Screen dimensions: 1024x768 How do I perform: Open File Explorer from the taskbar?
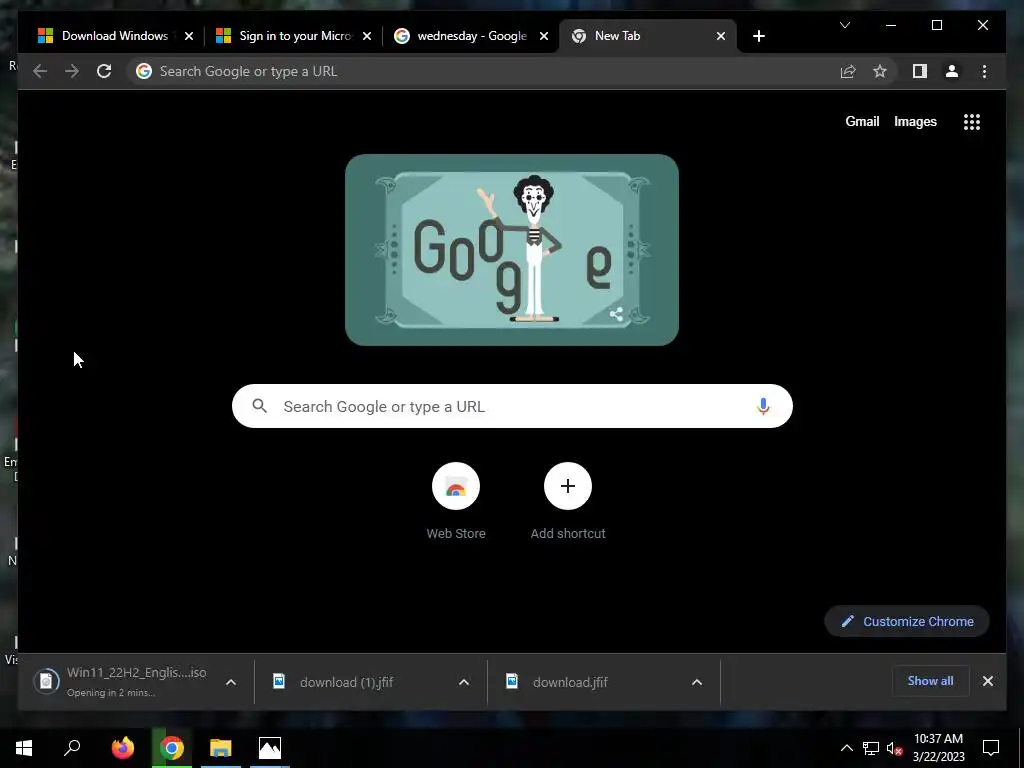(221, 748)
